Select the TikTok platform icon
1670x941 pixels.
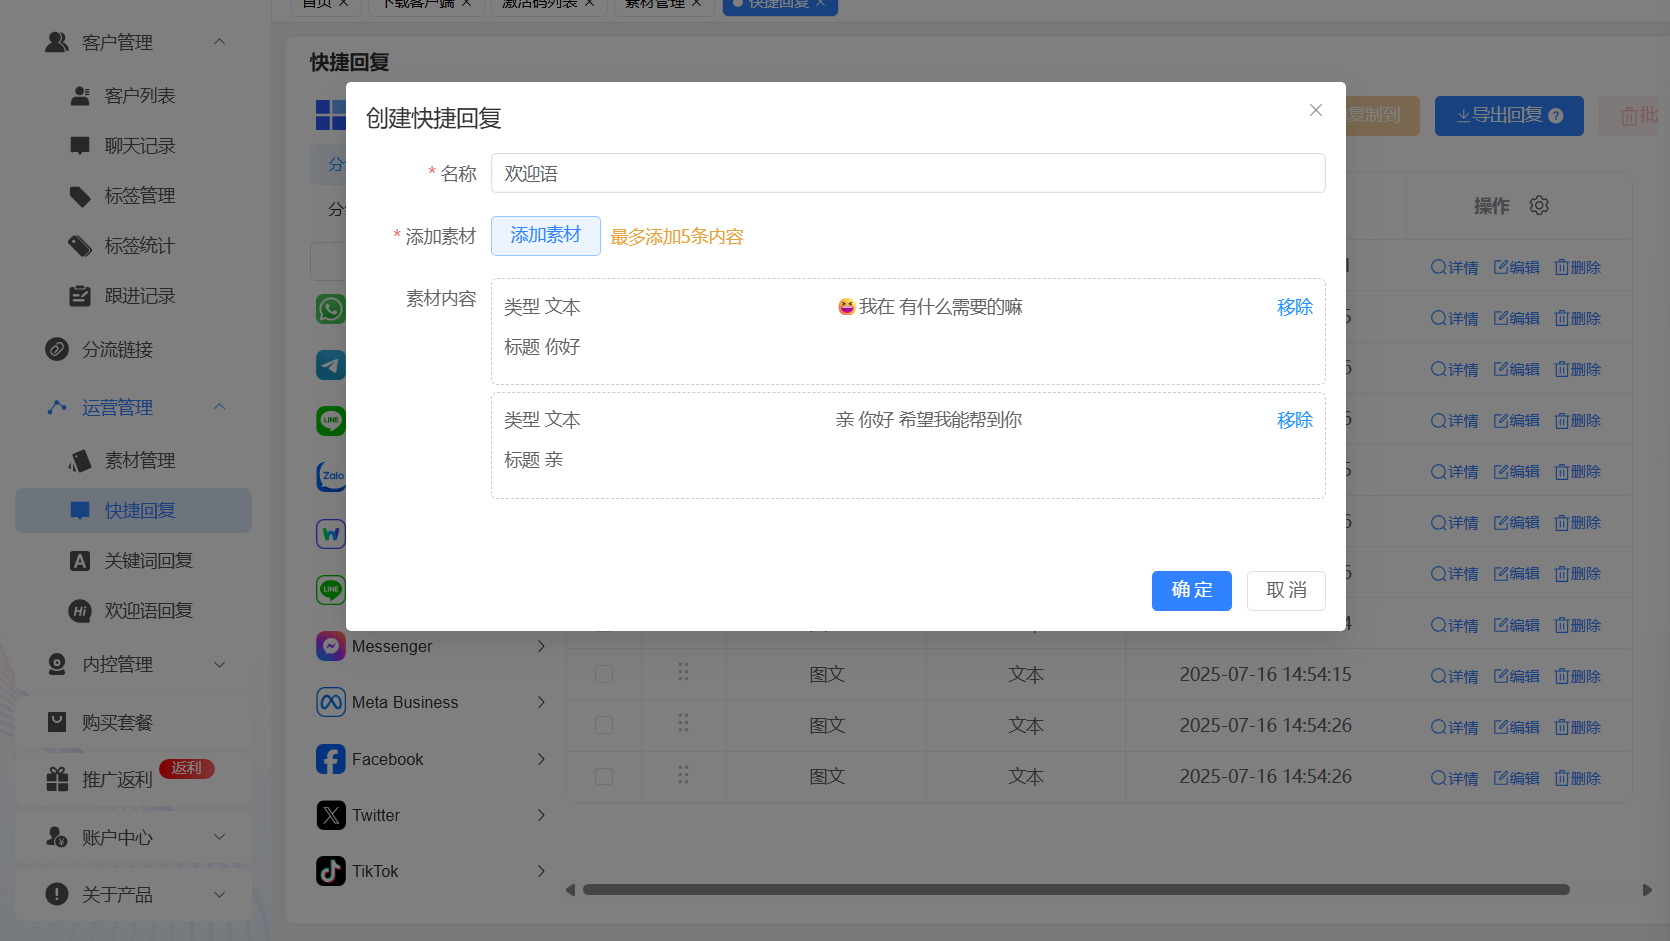coord(331,871)
